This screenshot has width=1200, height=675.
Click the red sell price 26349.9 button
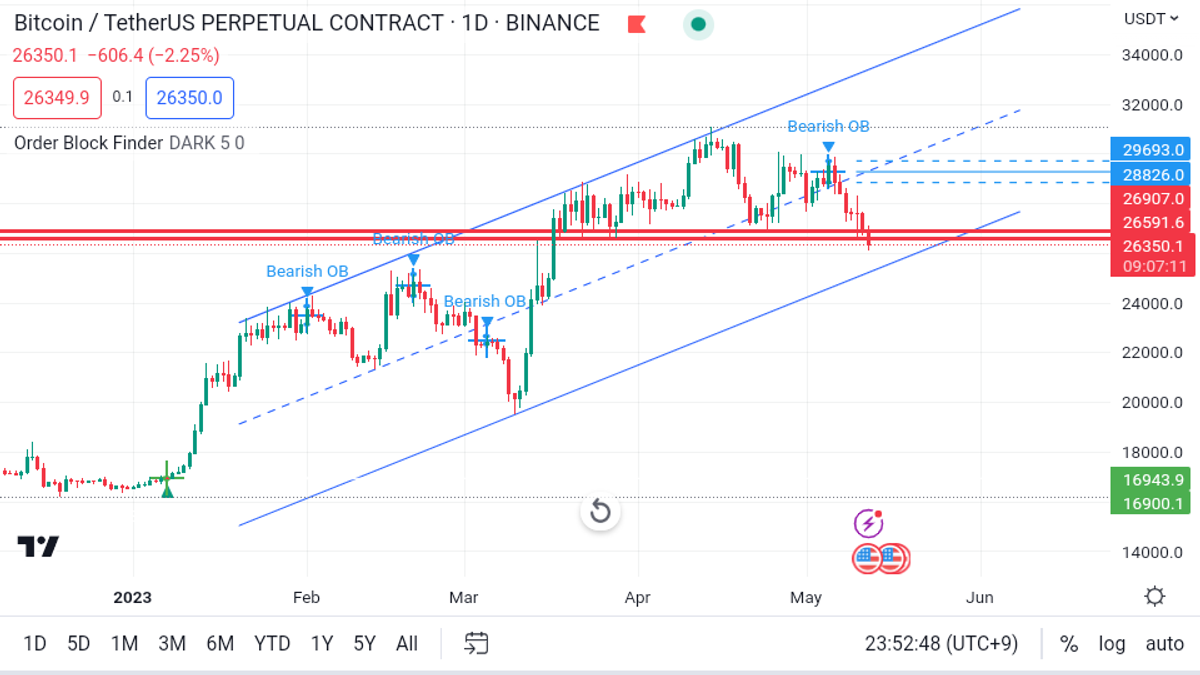click(57, 98)
